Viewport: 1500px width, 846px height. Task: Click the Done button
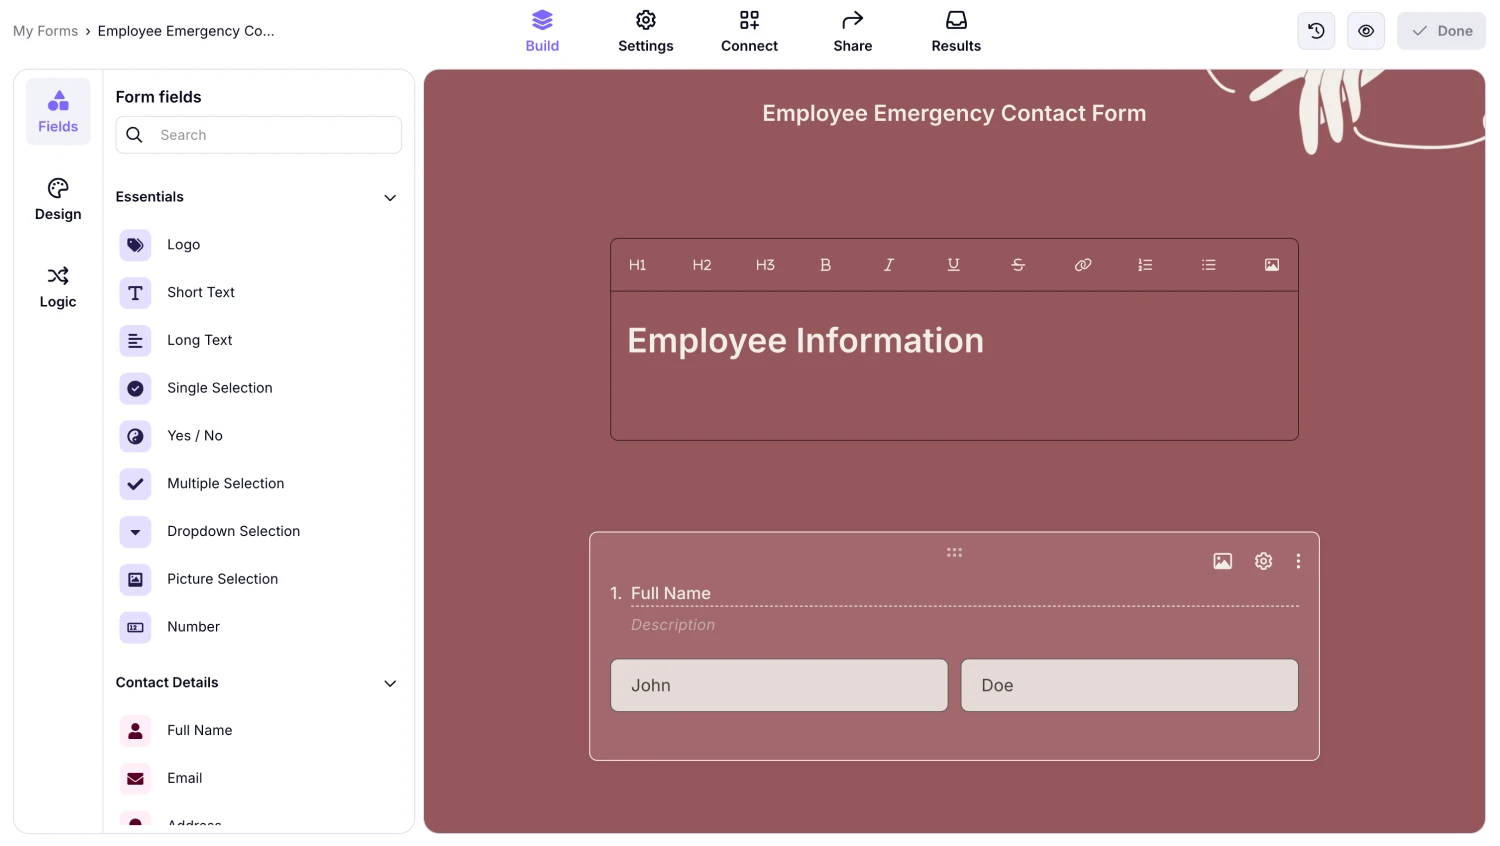pos(1440,31)
